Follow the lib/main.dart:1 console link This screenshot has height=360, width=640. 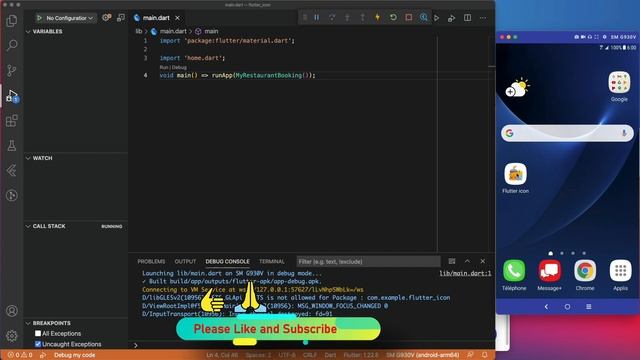coord(465,273)
